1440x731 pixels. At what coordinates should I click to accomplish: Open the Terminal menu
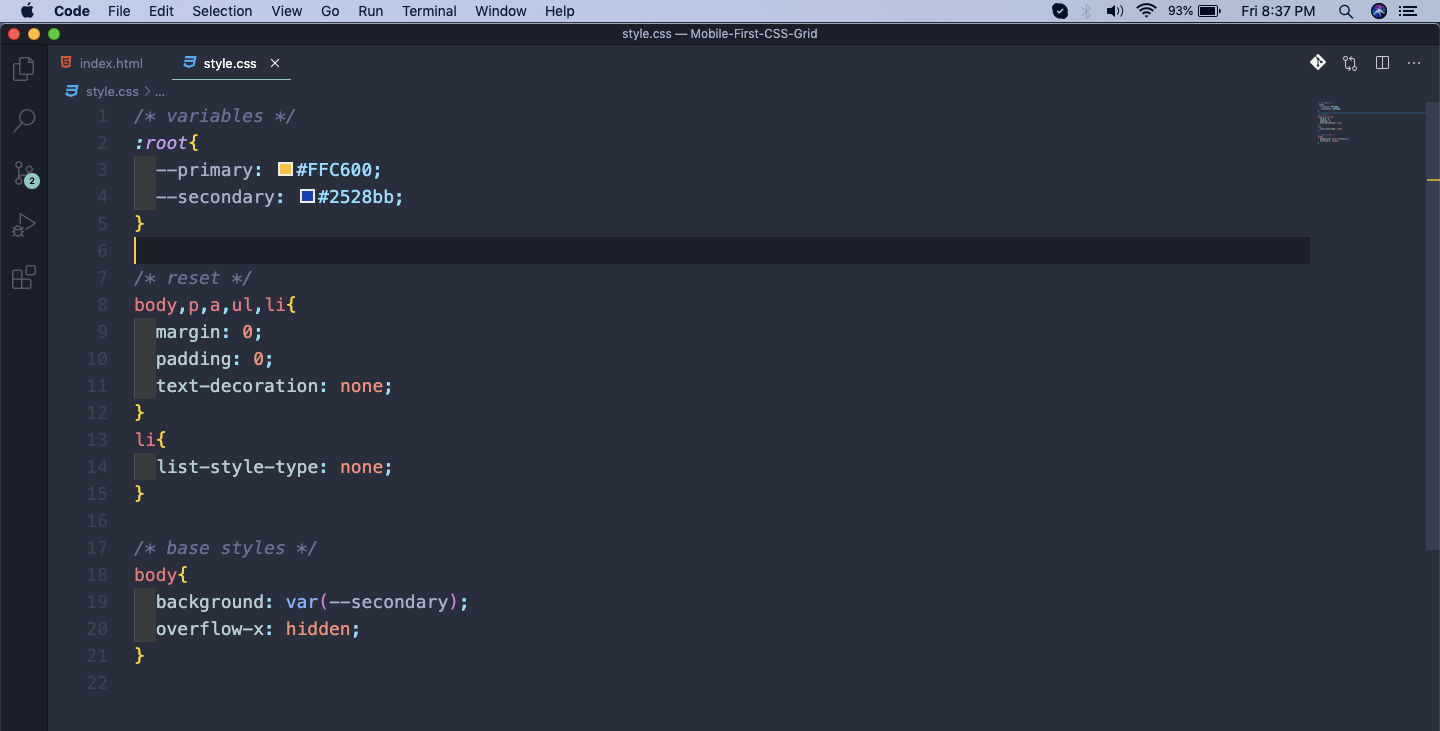(429, 11)
